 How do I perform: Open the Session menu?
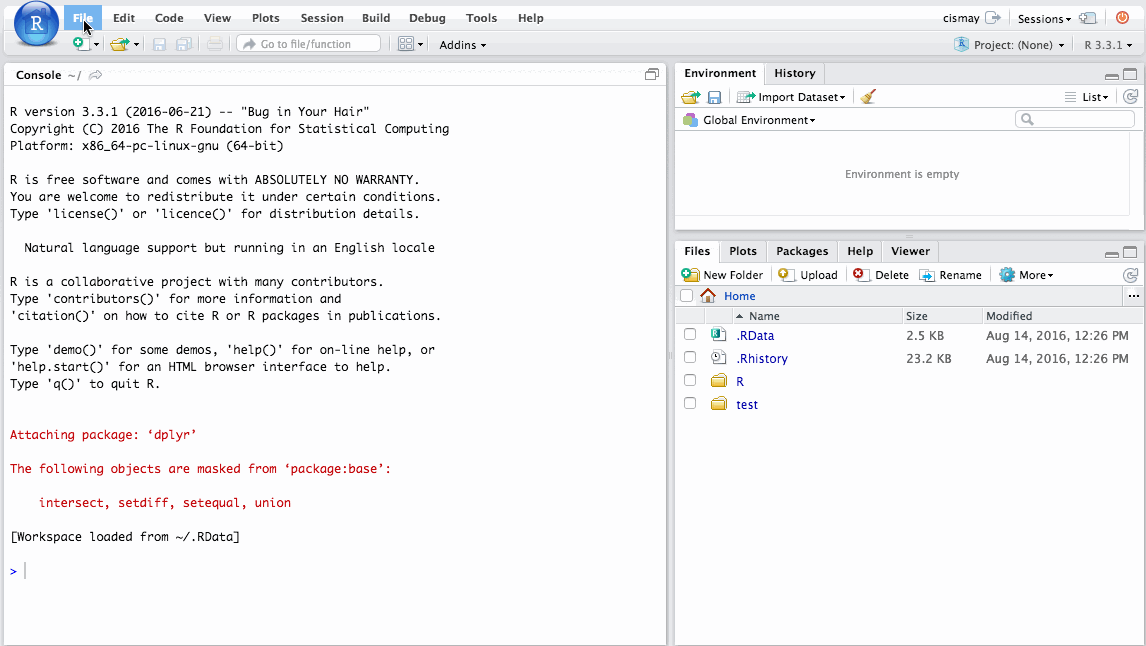(321, 18)
